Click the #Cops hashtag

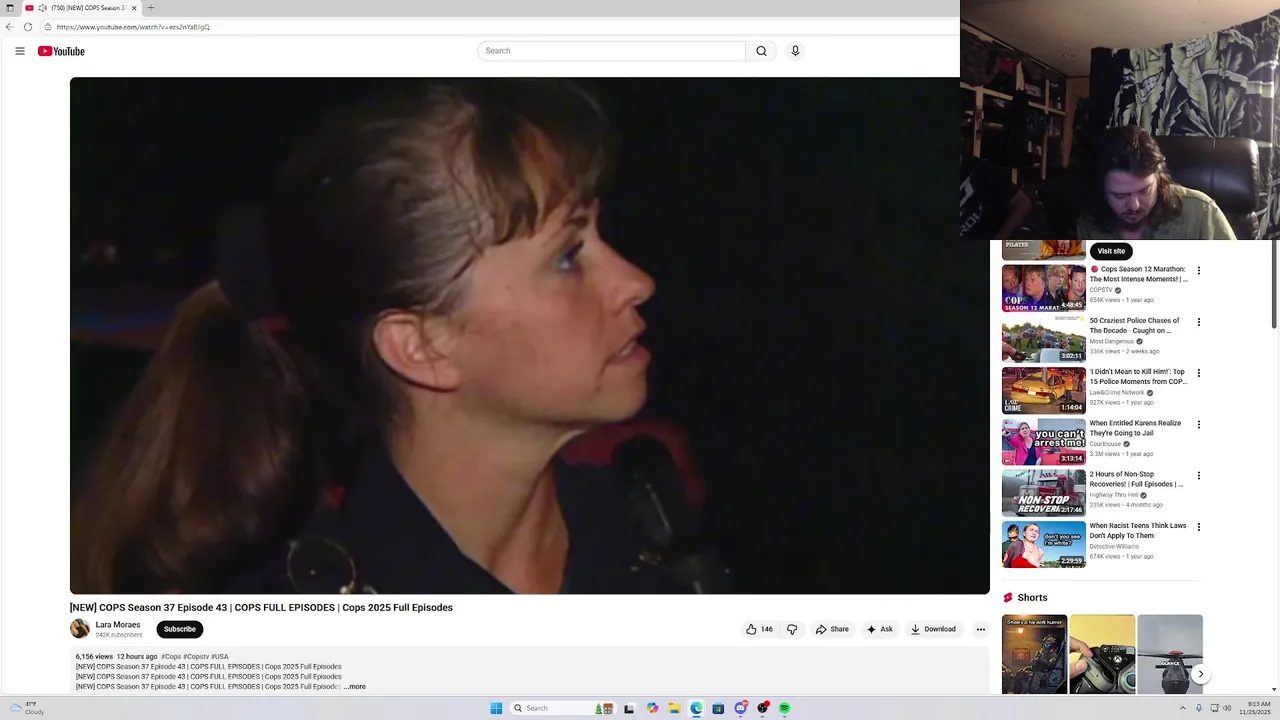(x=171, y=657)
